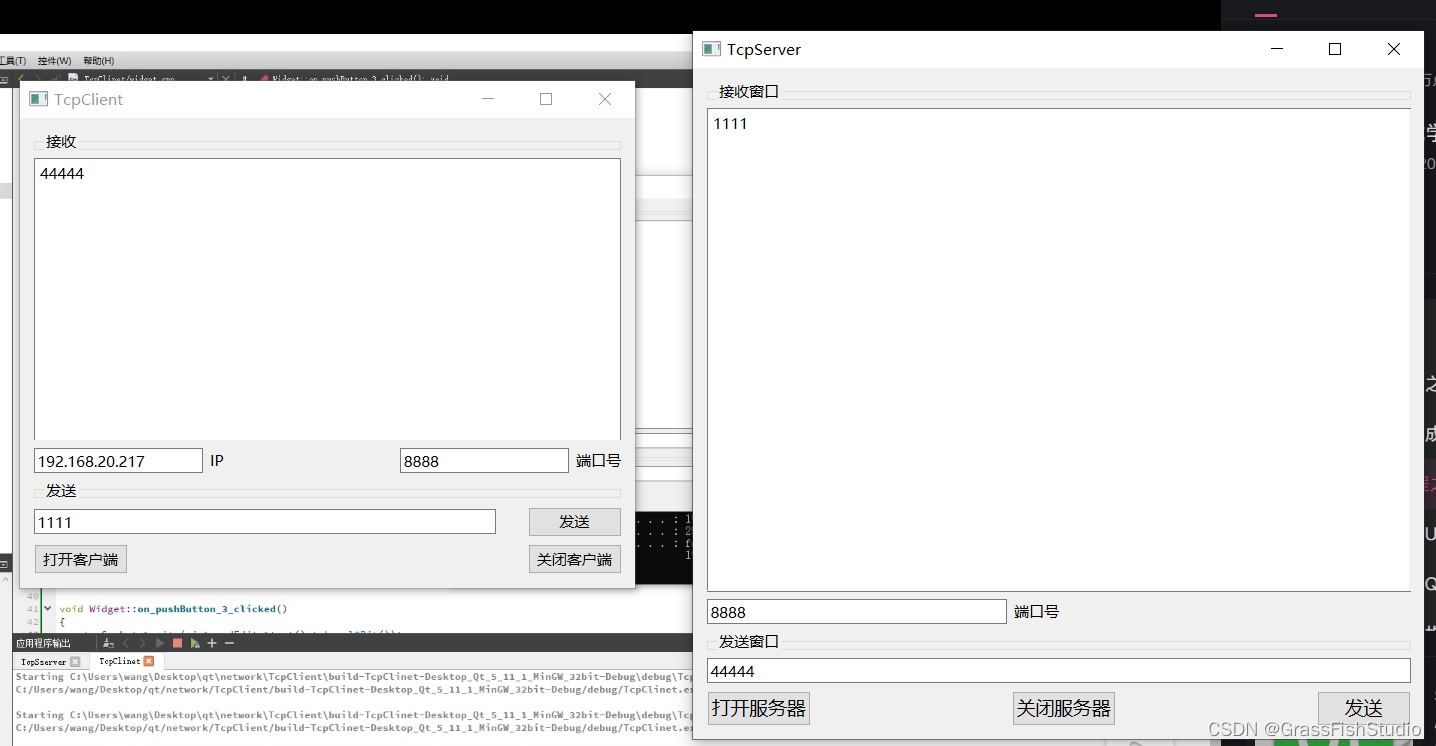Click the run icon in output toolbar
This screenshot has height=746, width=1436.
click(x=159, y=643)
